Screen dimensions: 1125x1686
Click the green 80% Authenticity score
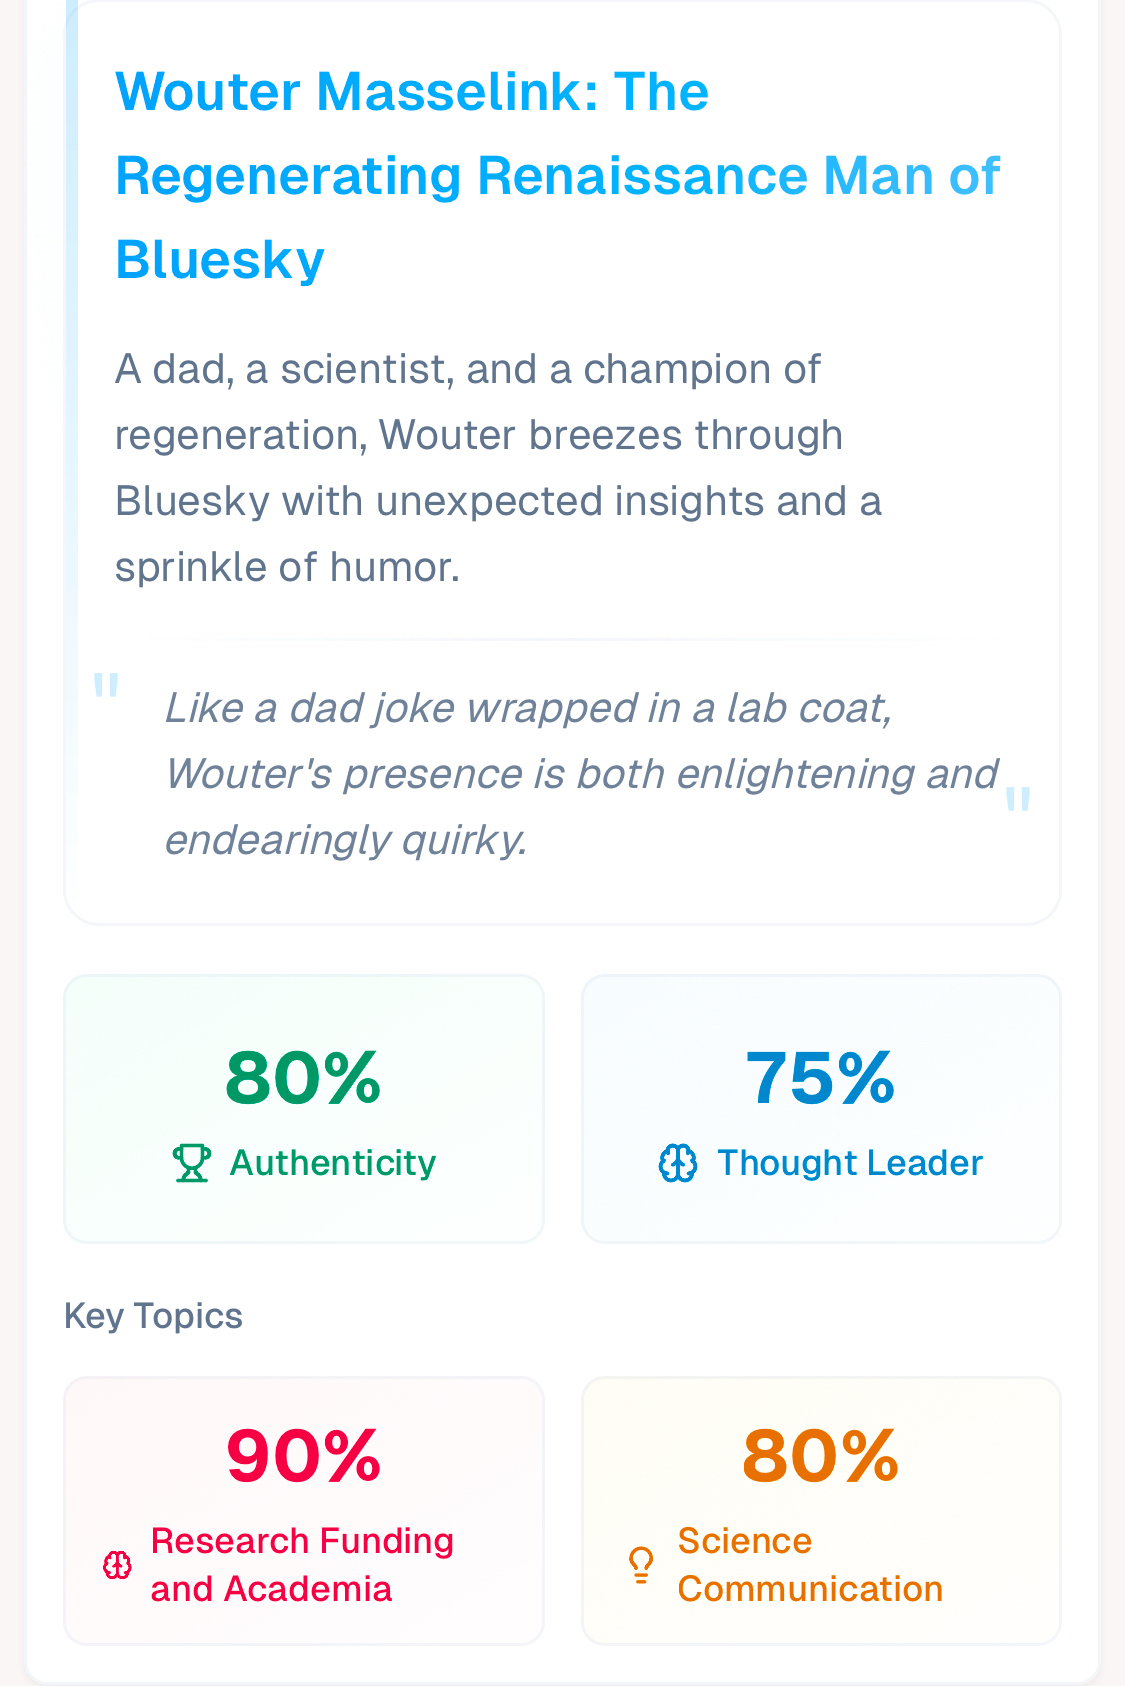tap(303, 1078)
